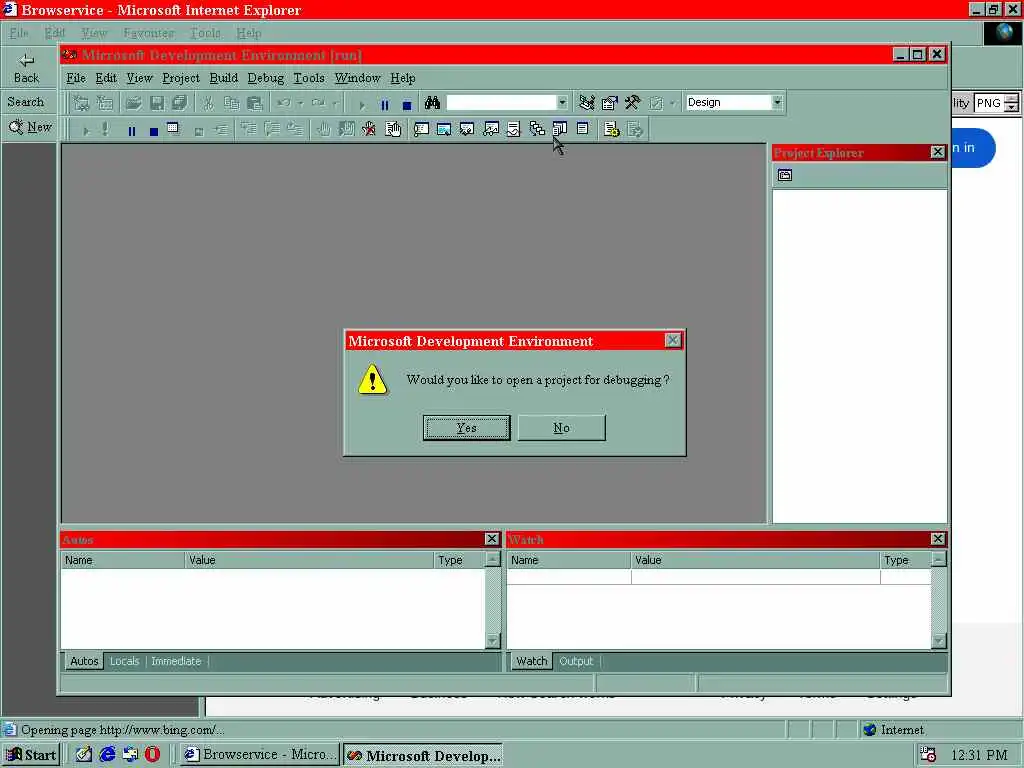1024x768 pixels.
Task: Expand the Design mode dropdown arrow
Action: coord(777,102)
